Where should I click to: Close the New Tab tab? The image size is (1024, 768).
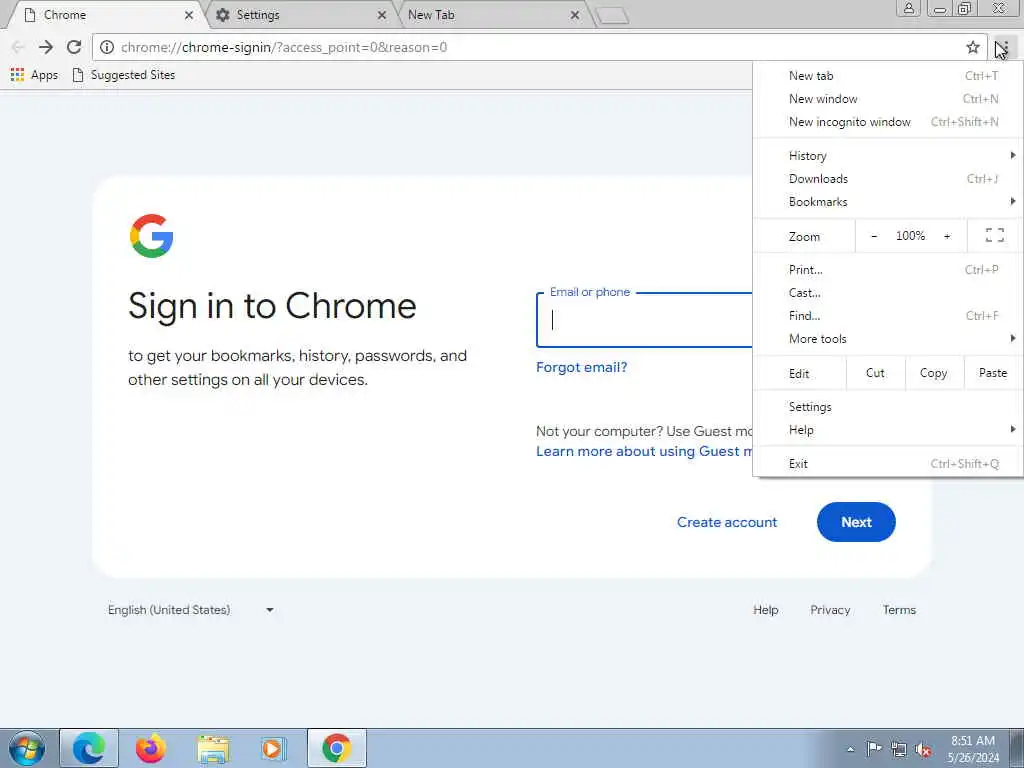click(x=575, y=15)
